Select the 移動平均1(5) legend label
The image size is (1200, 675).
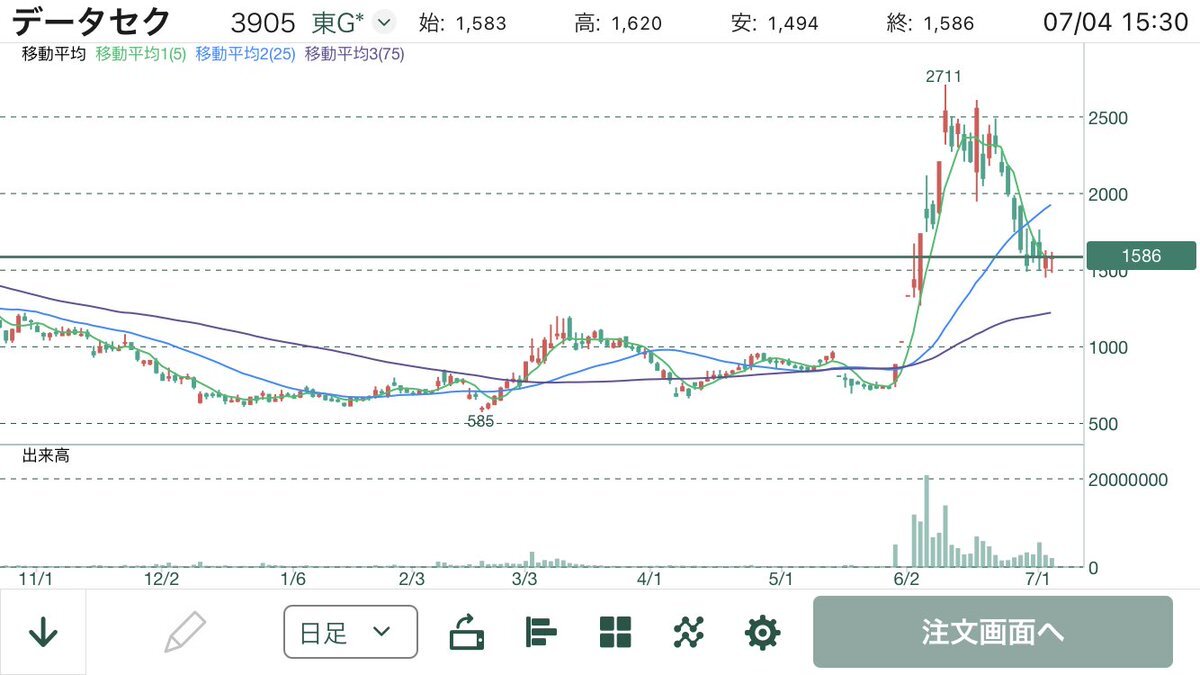pyautogui.click(x=142, y=55)
